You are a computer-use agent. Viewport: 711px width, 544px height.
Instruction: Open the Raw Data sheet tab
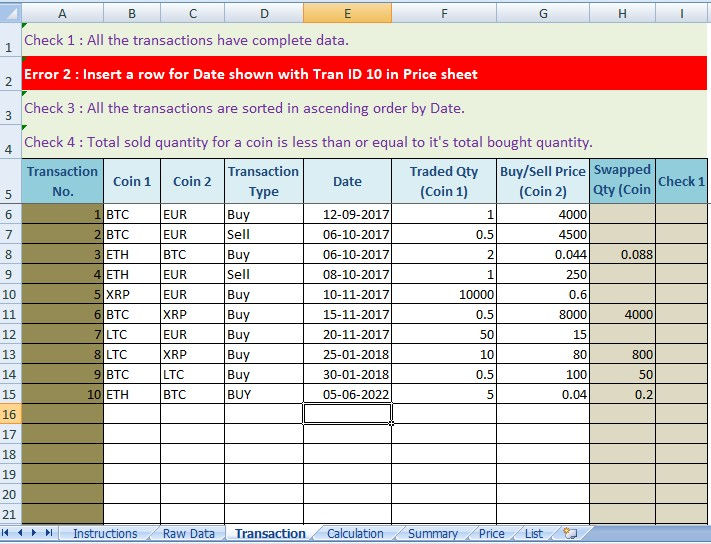(188, 534)
